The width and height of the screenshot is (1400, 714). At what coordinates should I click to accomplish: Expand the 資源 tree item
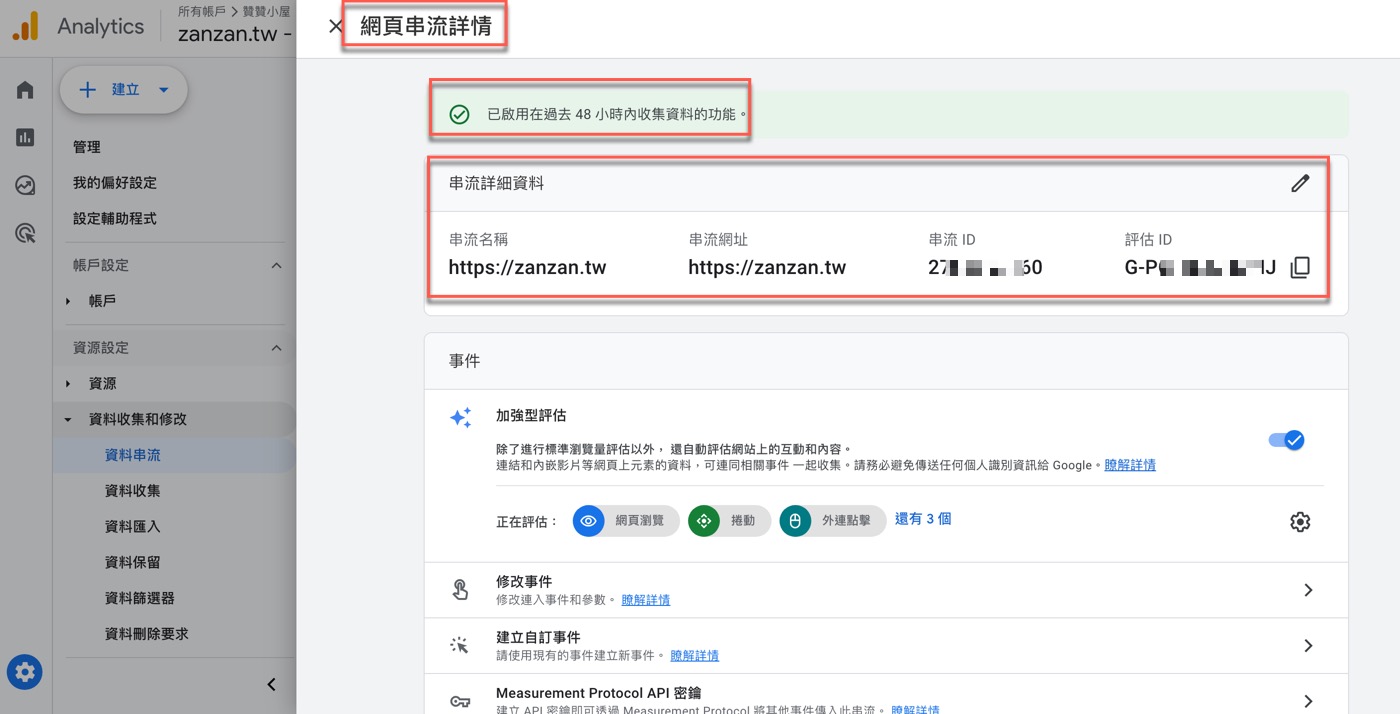pos(68,384)
